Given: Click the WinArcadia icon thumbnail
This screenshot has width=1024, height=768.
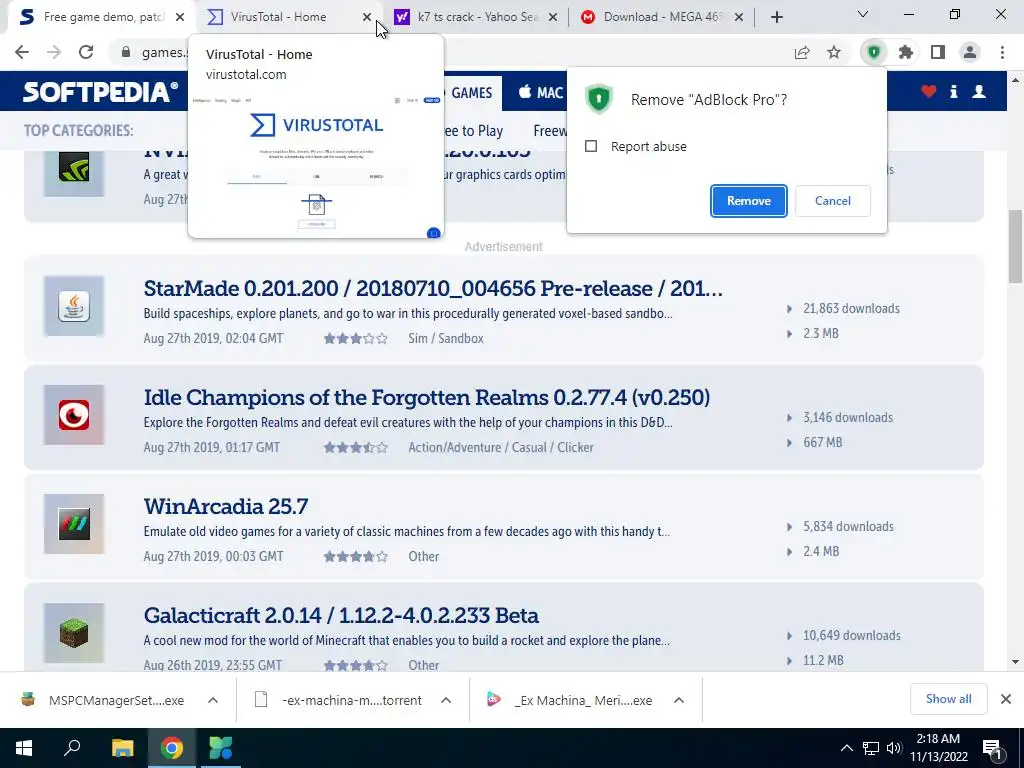Looking at the screenshot, I should tap(74, 524).
